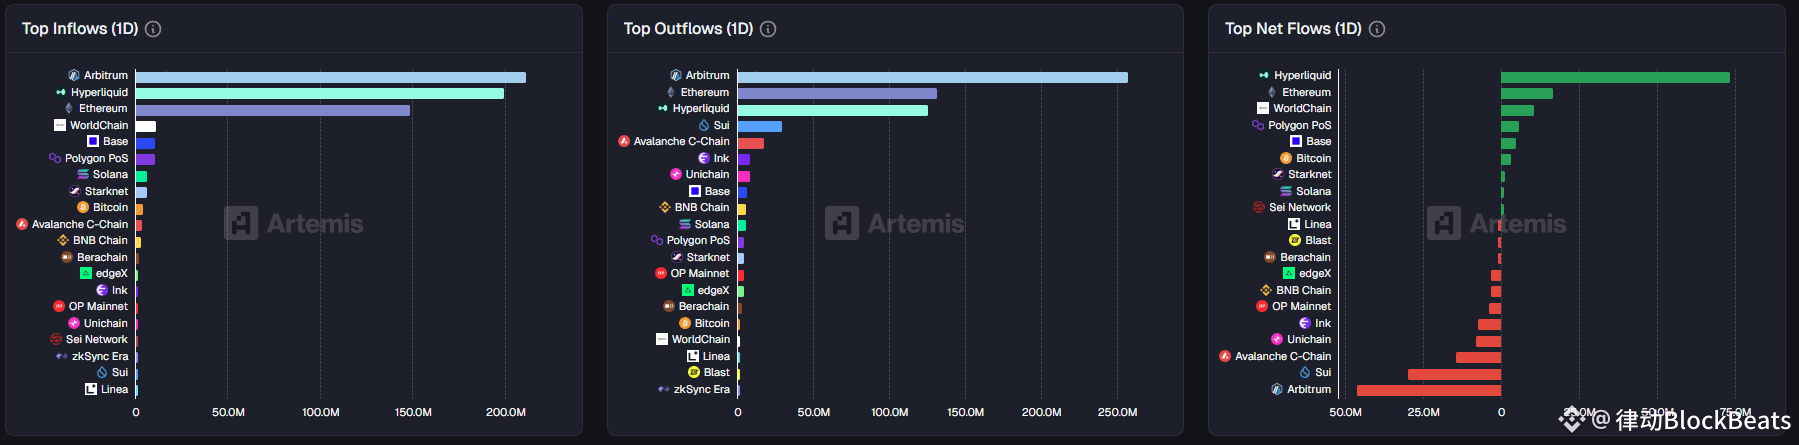Click red Arbitrum bar in Top Net Flows

[1428, 390]
